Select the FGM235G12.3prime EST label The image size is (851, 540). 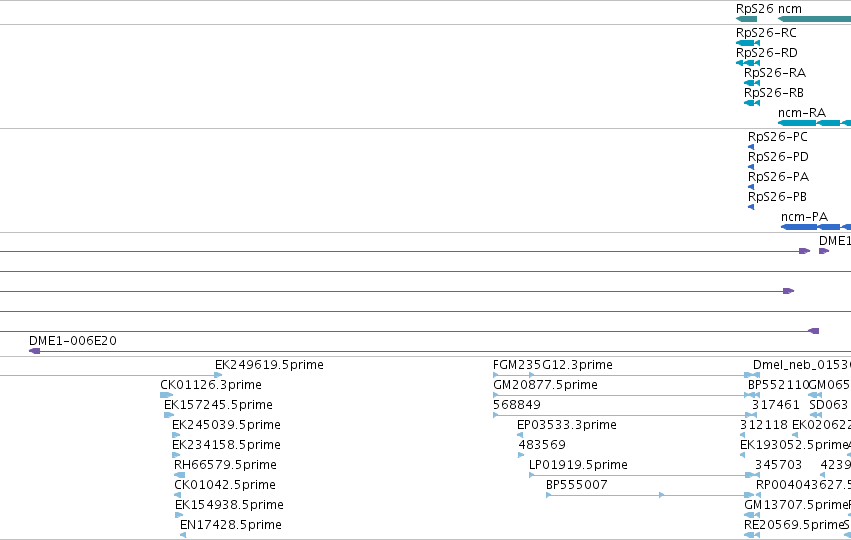click(x=552, y=365)
